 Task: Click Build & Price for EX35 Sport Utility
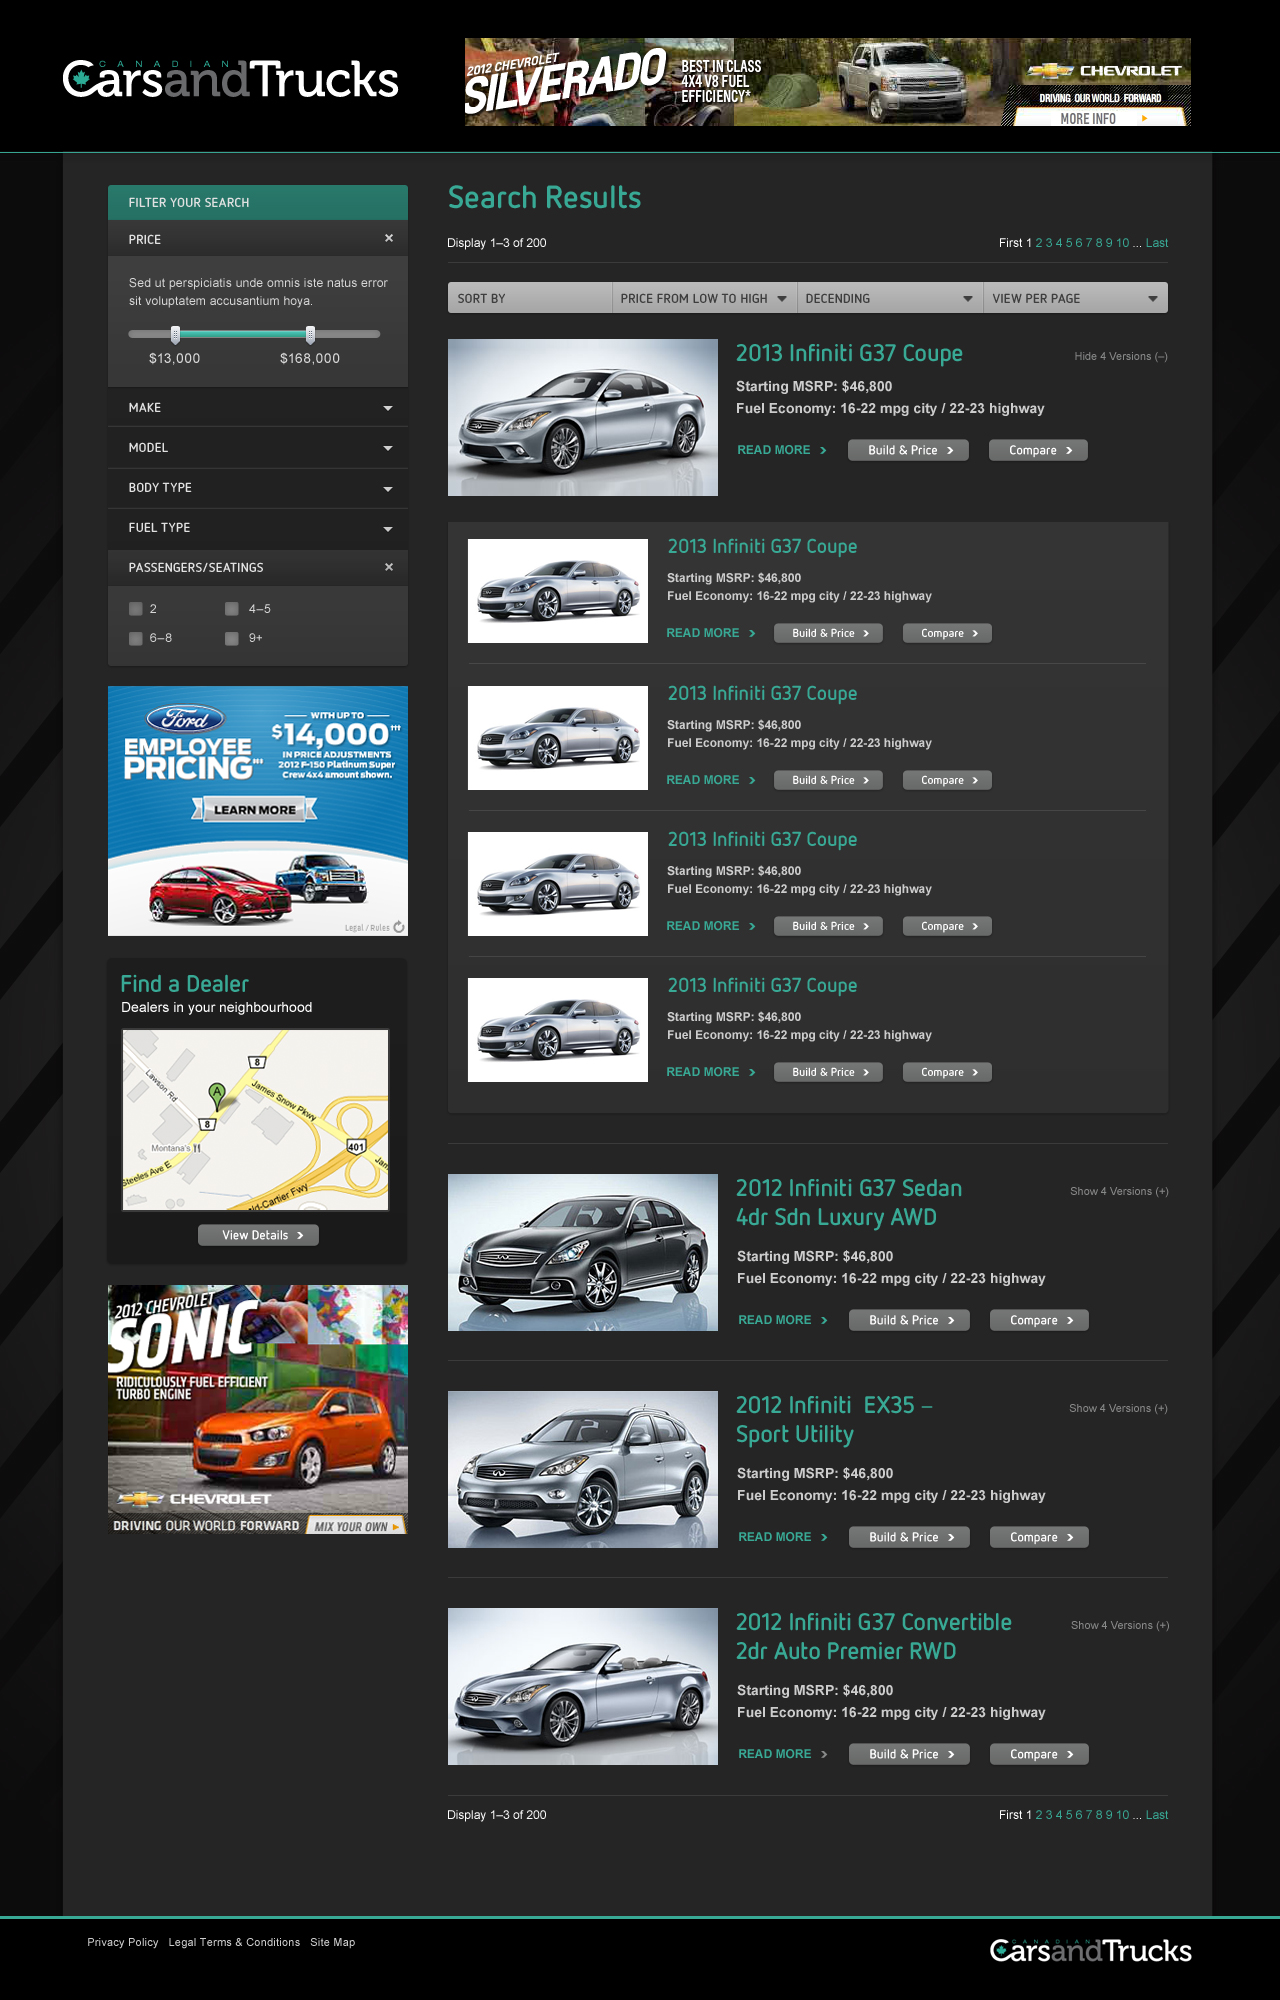[909, 1537]
